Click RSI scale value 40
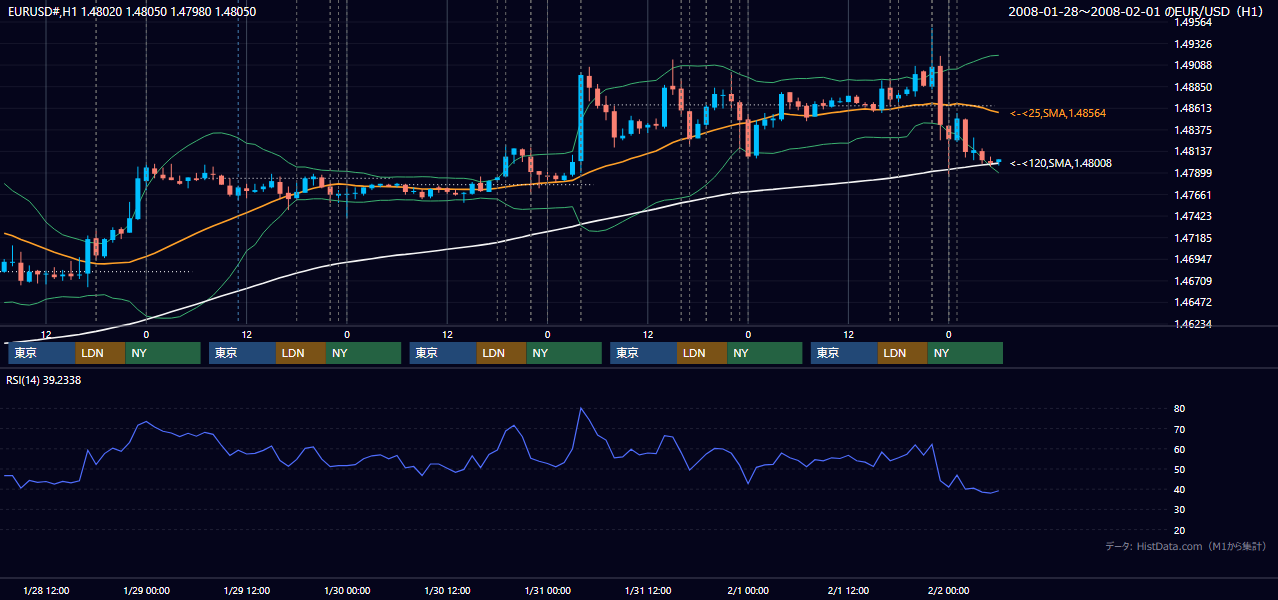Screen dimensions: 1278x600 point(1179,489)
